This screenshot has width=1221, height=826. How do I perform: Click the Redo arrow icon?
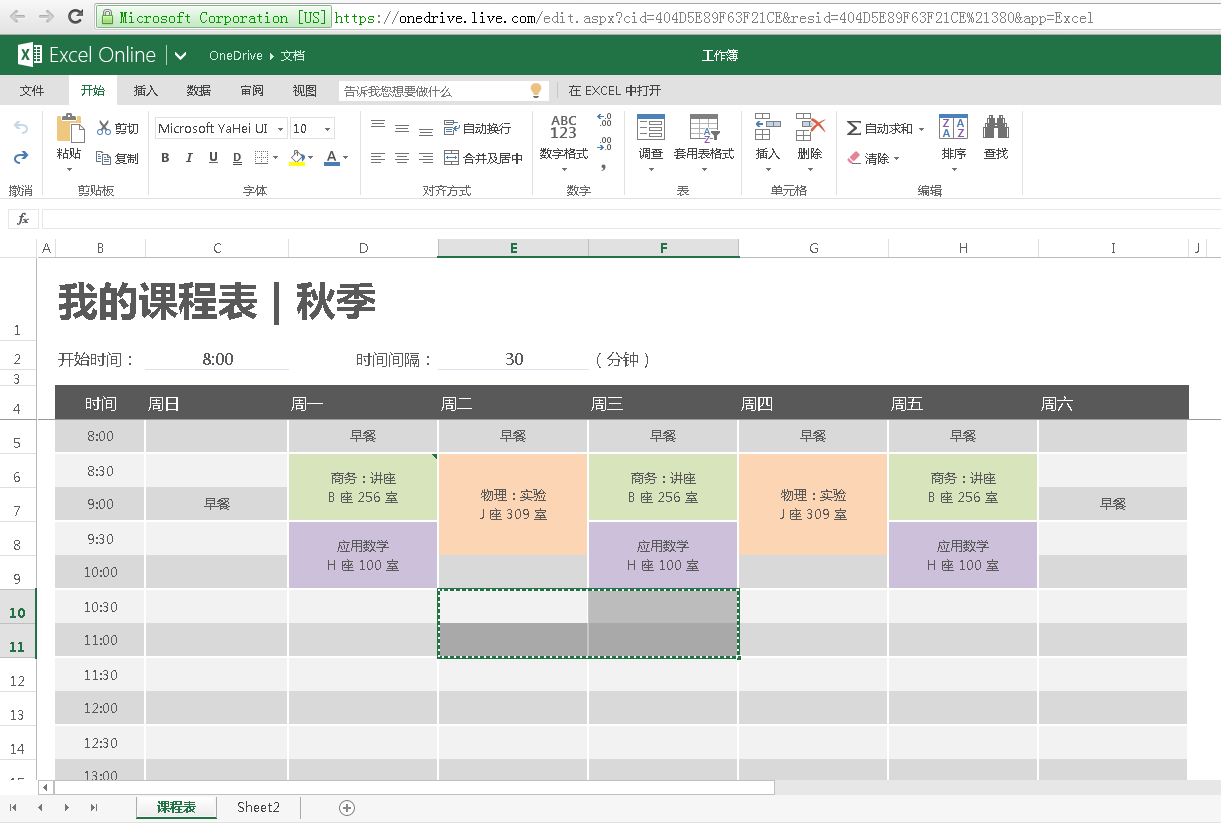pyautogui.click(x=21, y=158)
